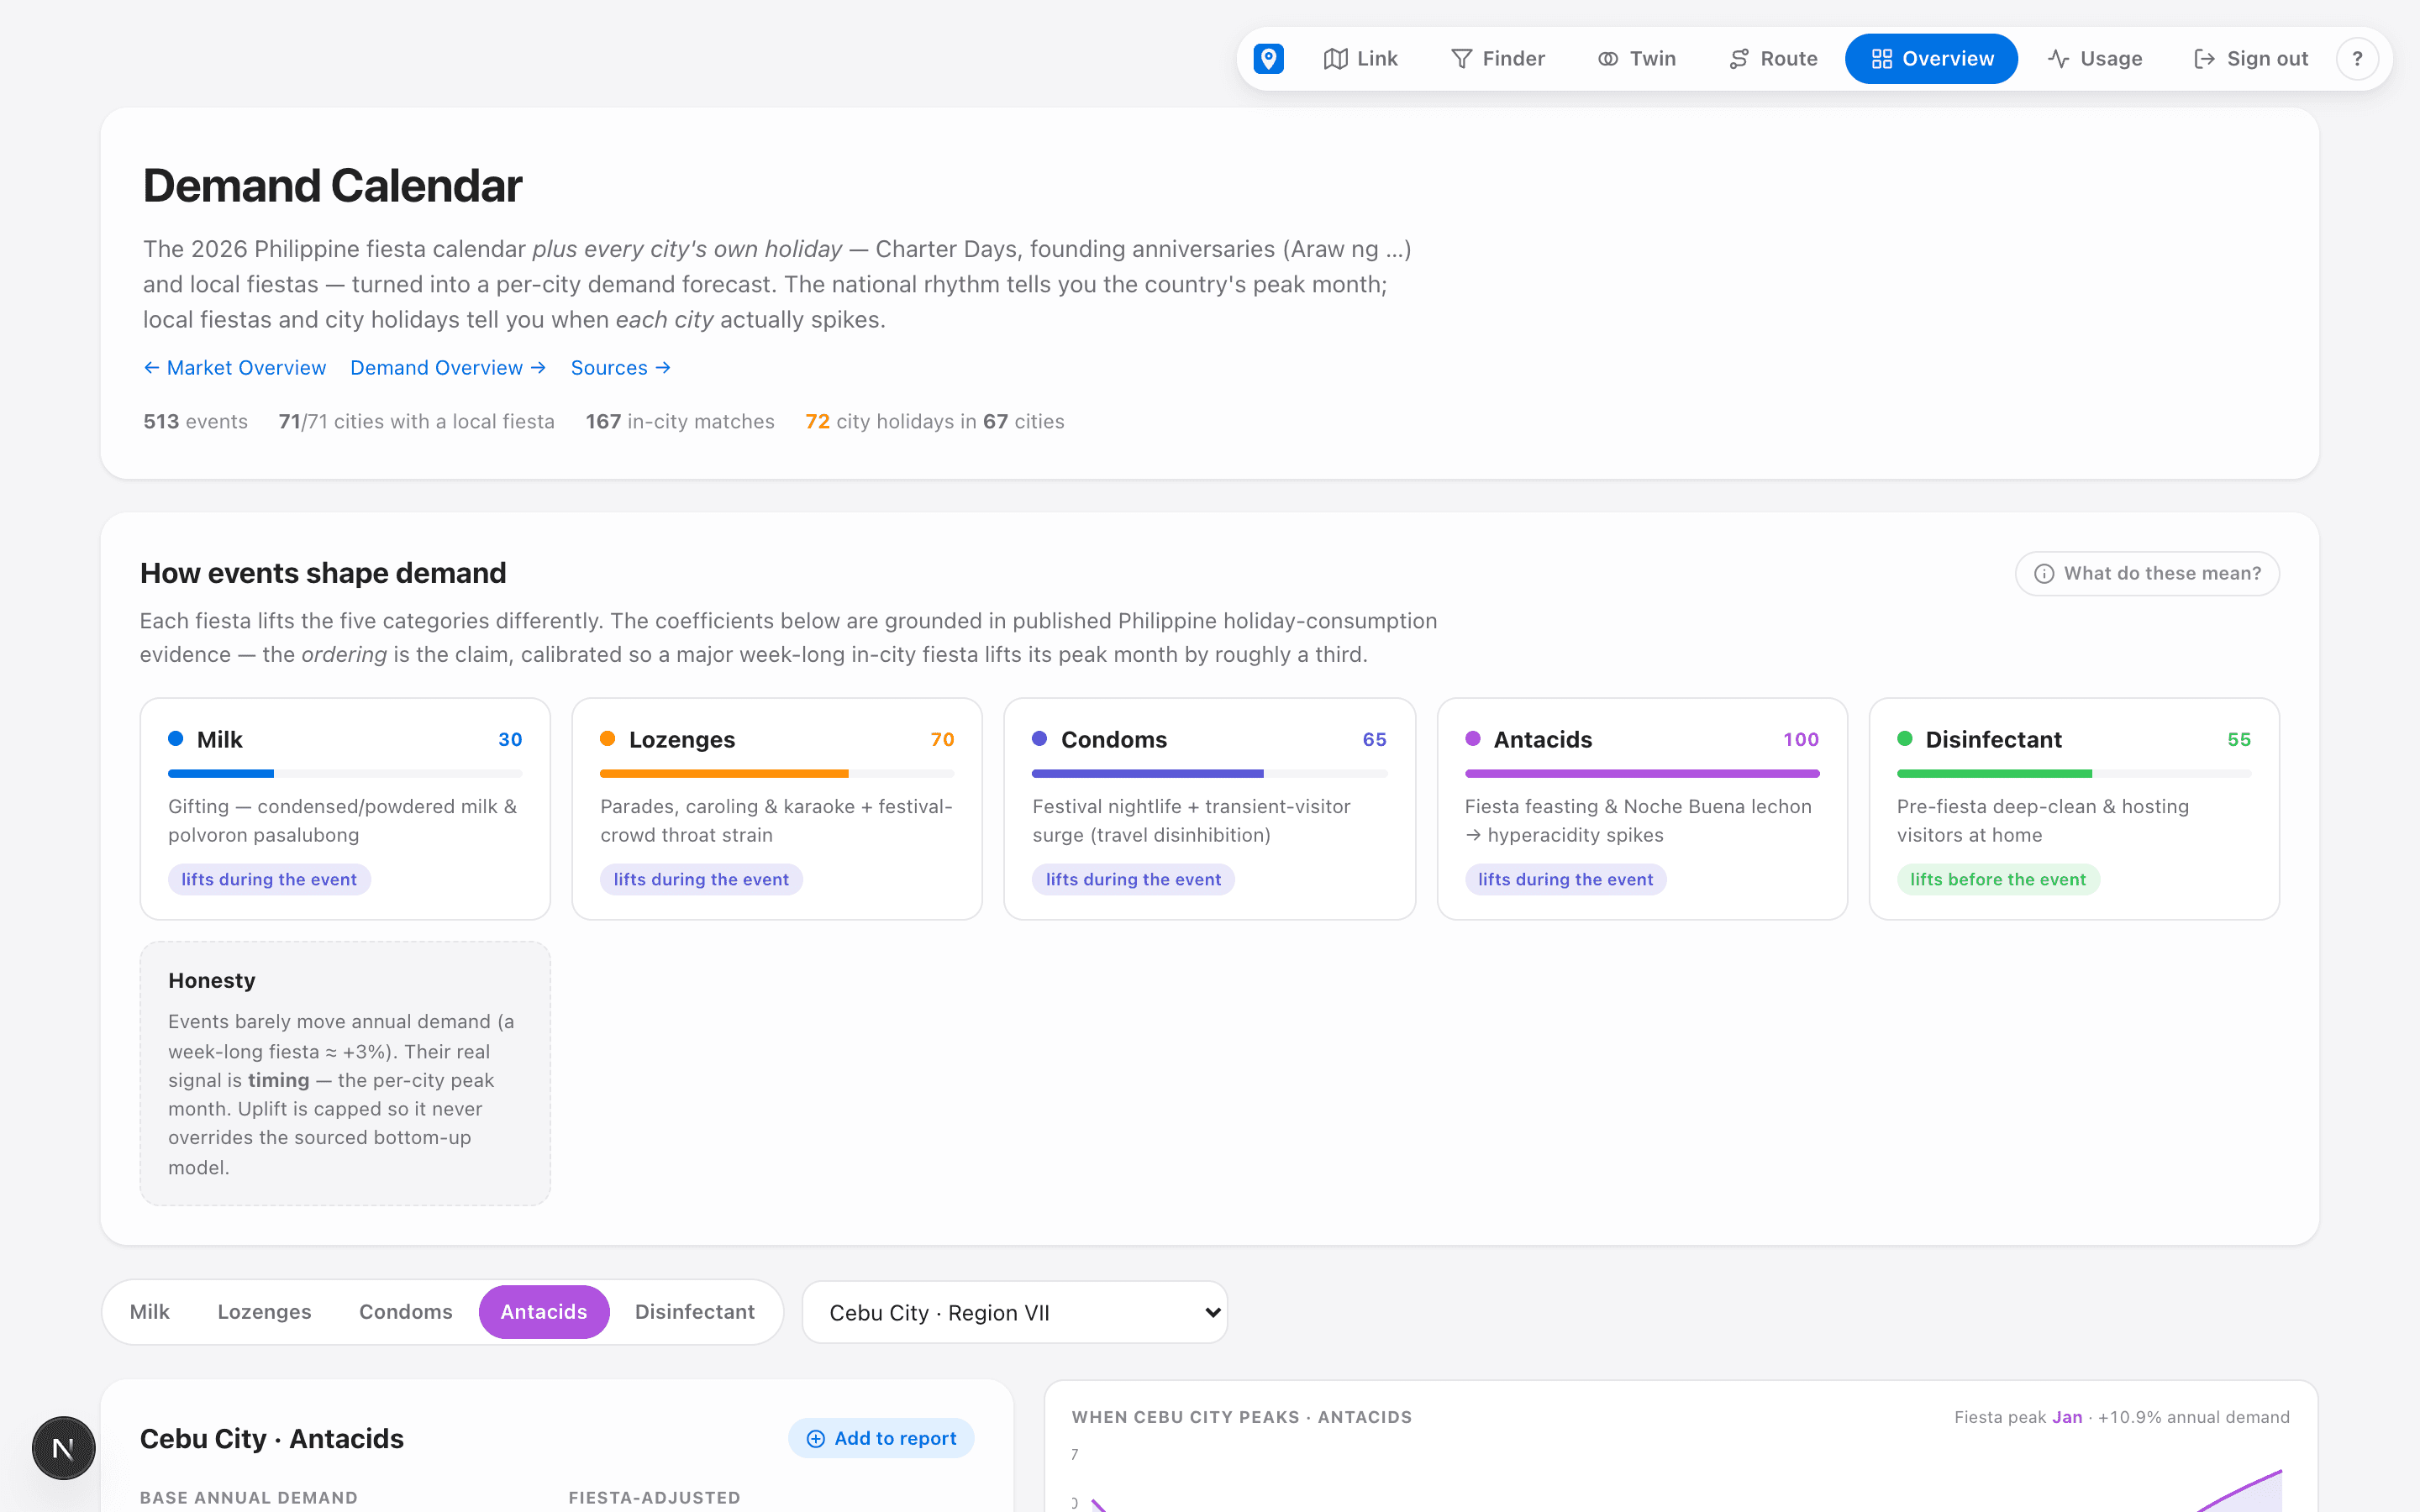
Task: Open the Cebu City Region VII dropdown
Action: [1015, 1312]
